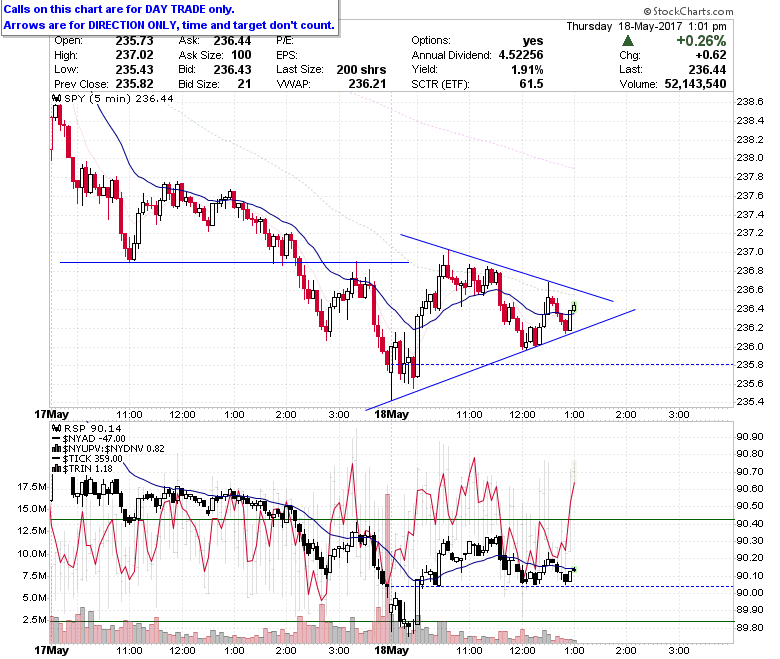Click the 235.4 price axis label
This screenshot has width=780, height=659.
tap(750, 402)
